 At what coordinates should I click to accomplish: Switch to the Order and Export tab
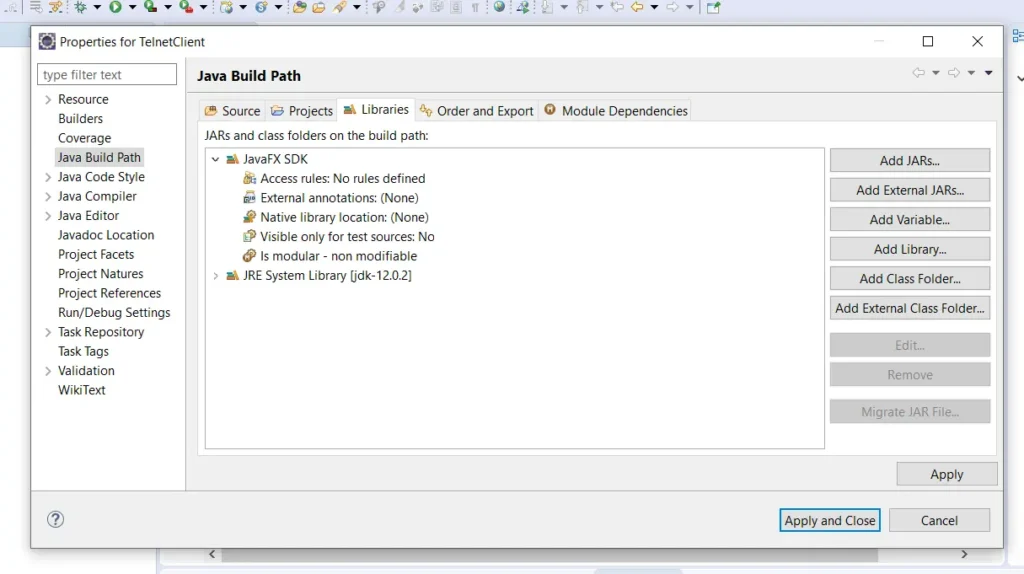pyautogui.click(x=476, y=111)
